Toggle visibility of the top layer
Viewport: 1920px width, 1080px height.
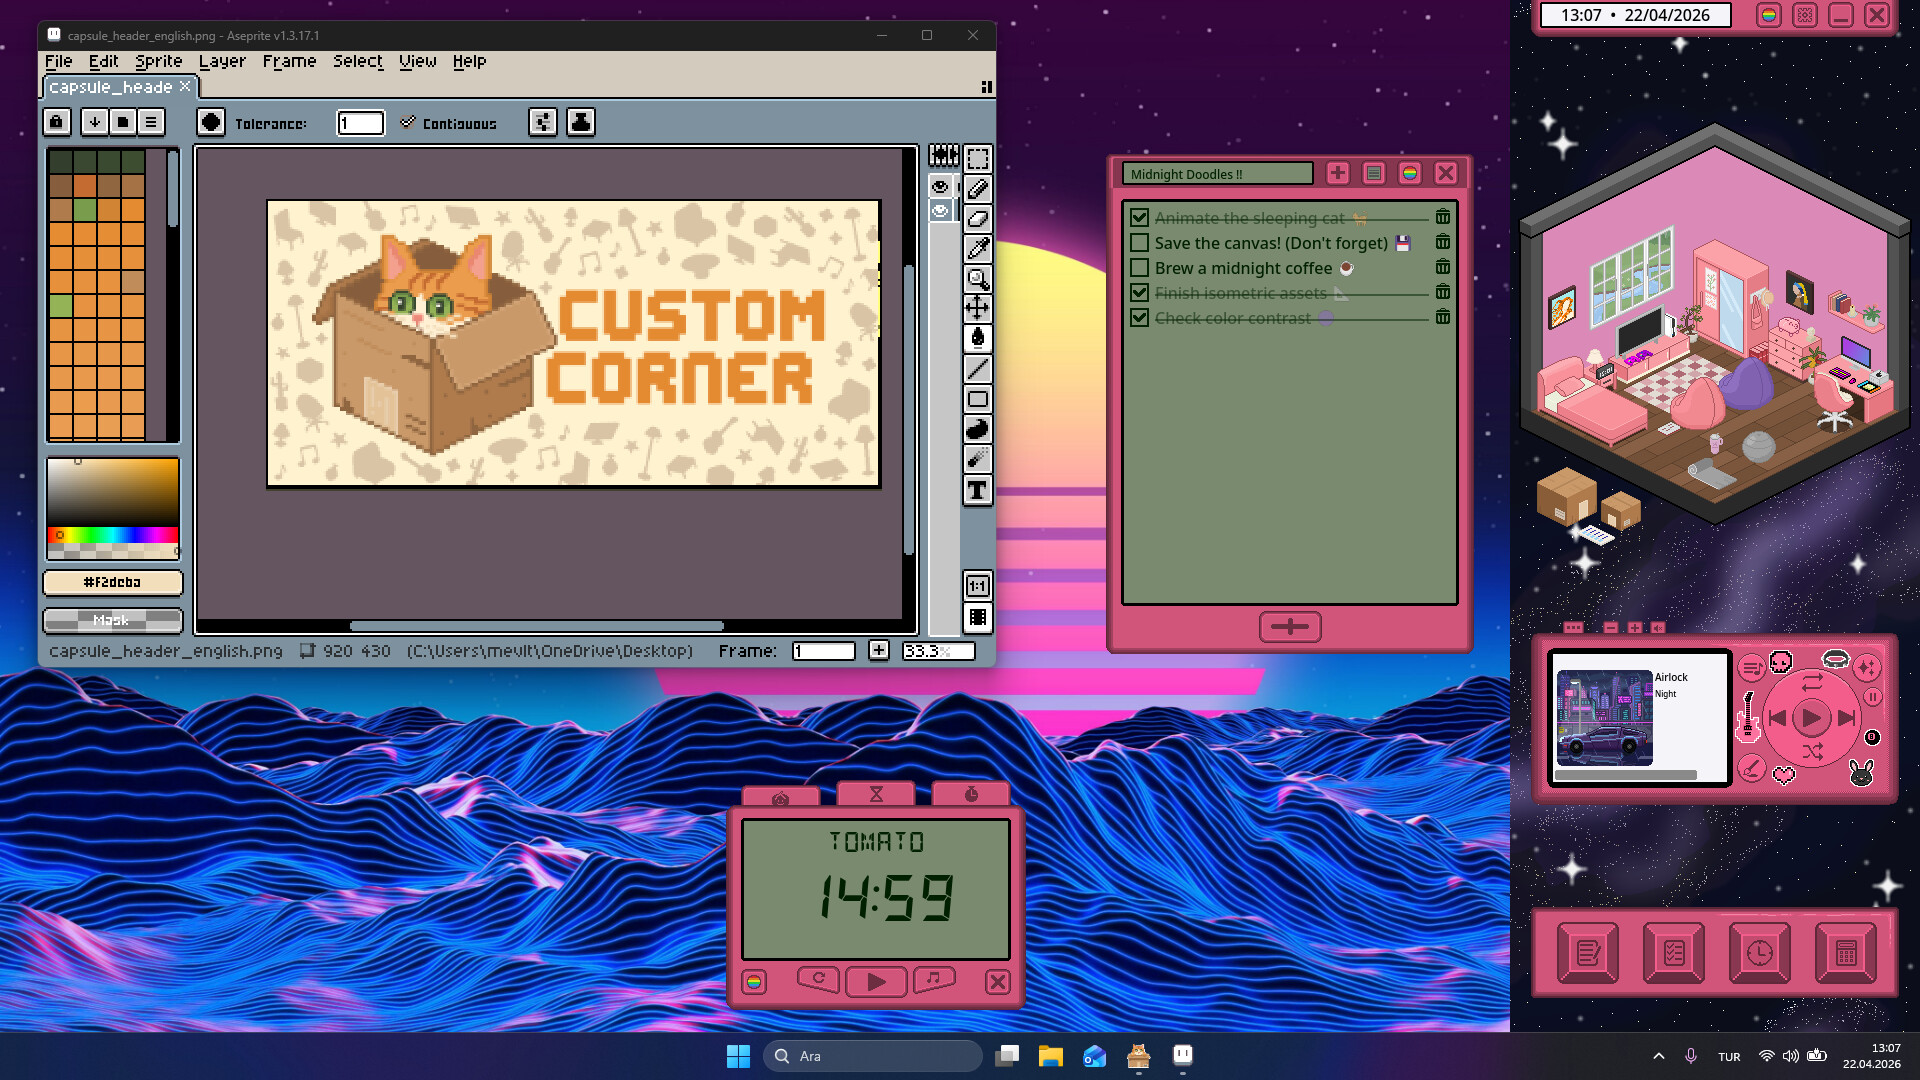[x=940, y=187]
